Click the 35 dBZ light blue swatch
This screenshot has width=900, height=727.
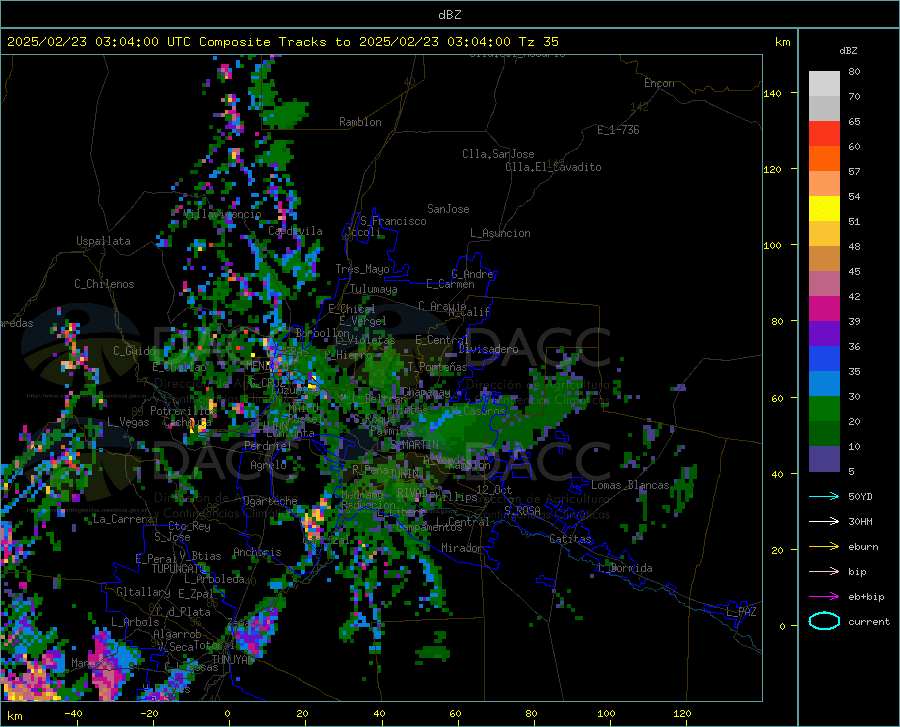824,384
